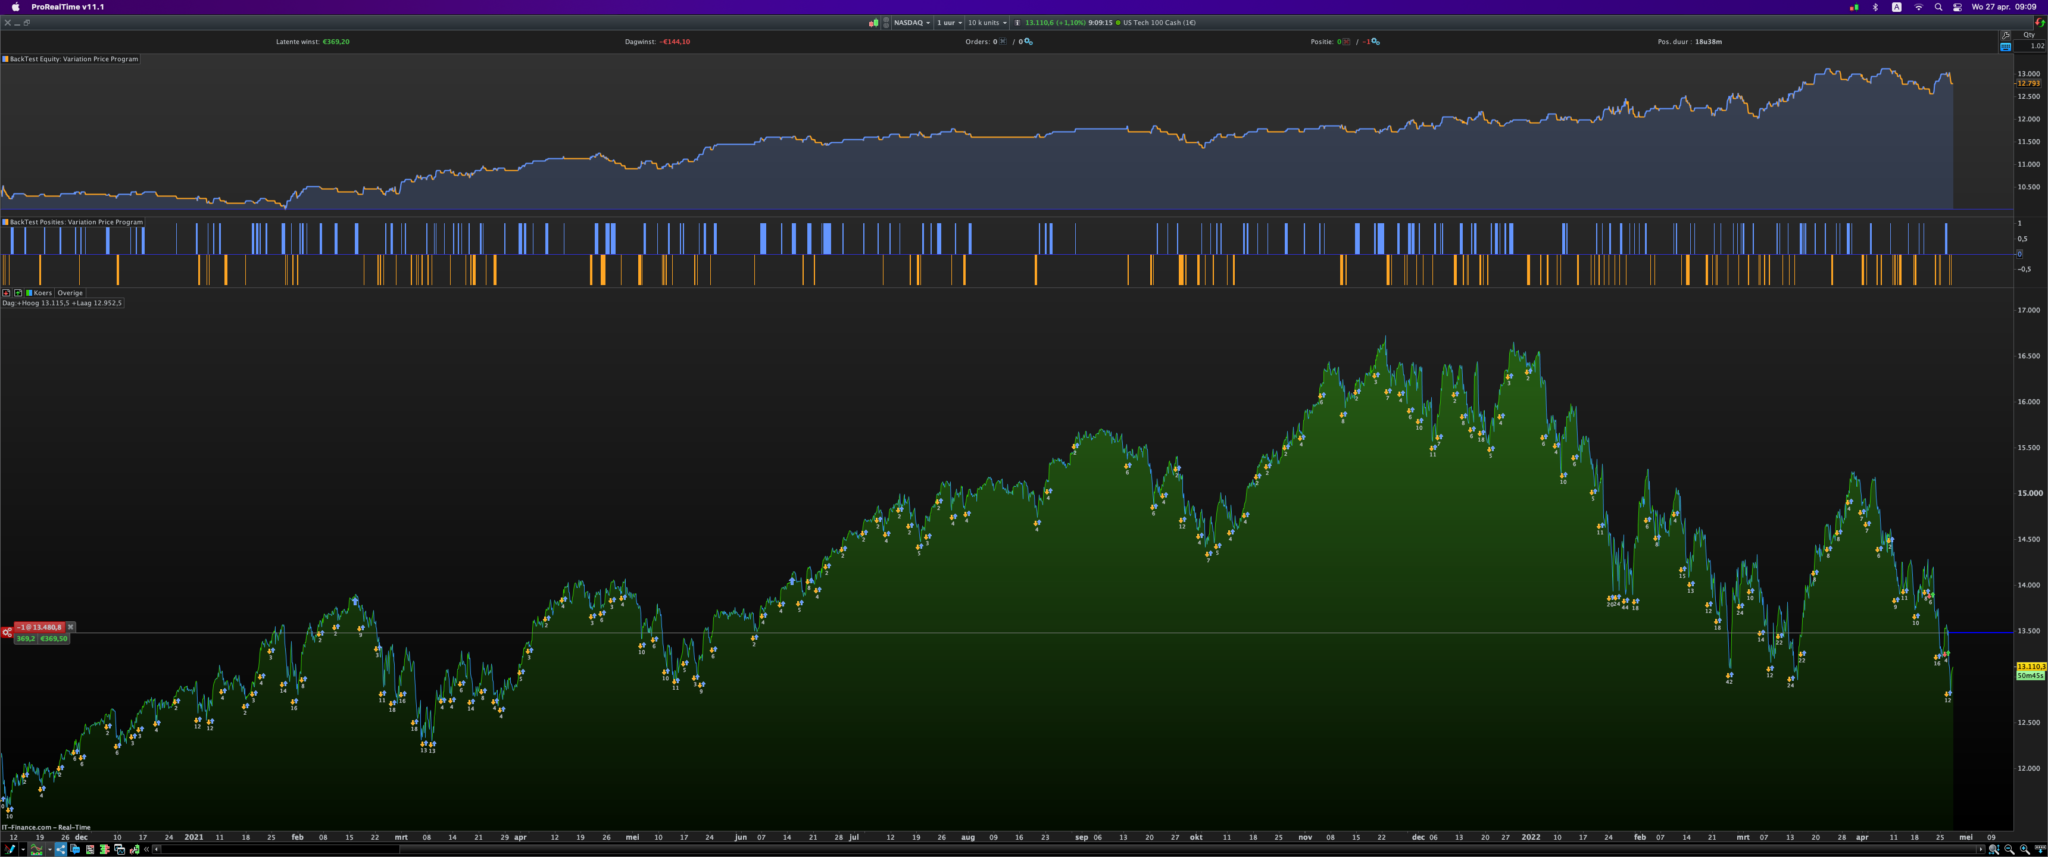Open macOS Spotlight search
2048x857 pixels.
pos(1938,7)
